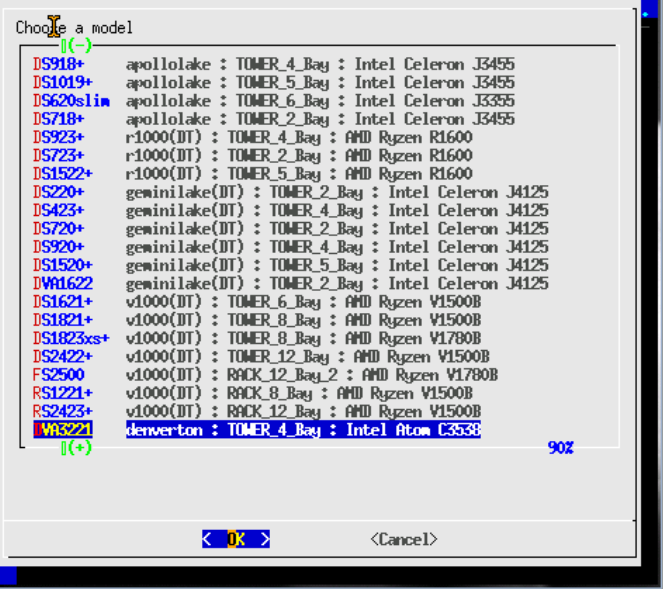This screenshot has height=589, width=663.
Task: Choose the DS723+ model entry
Action: point(252,155)
